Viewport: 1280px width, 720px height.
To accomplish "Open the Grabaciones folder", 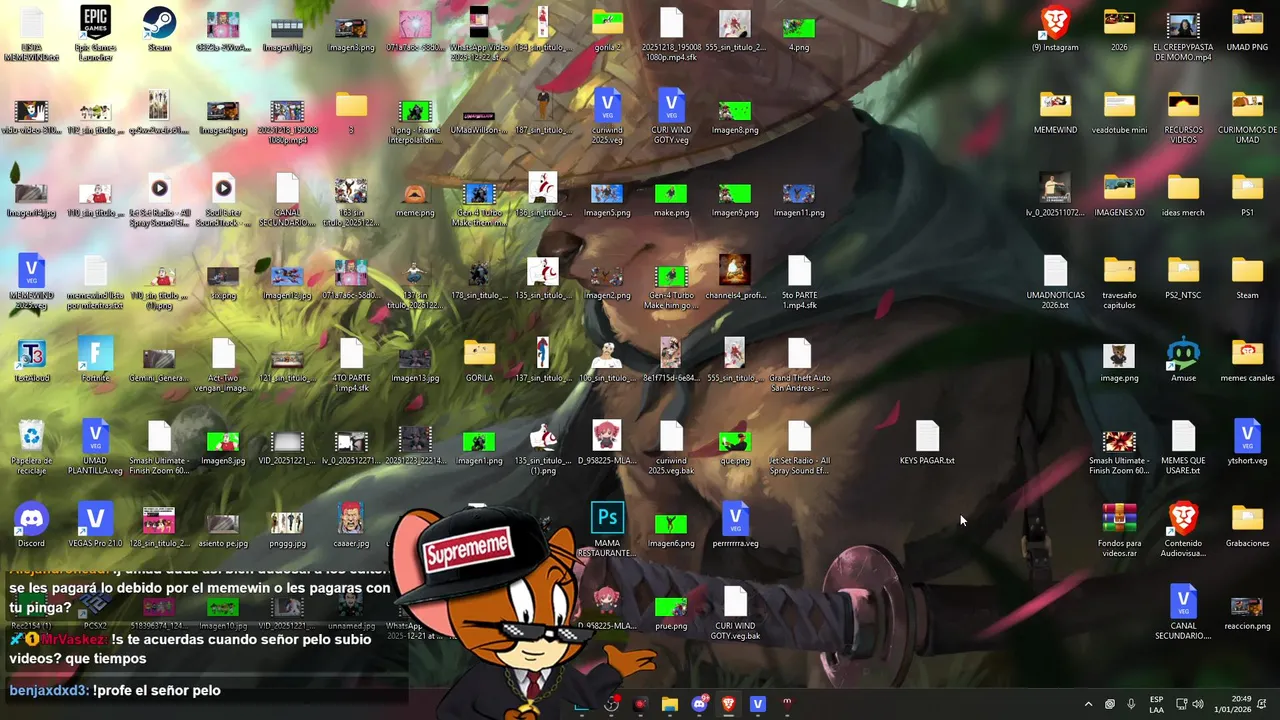I will (x=1247, y=526).
